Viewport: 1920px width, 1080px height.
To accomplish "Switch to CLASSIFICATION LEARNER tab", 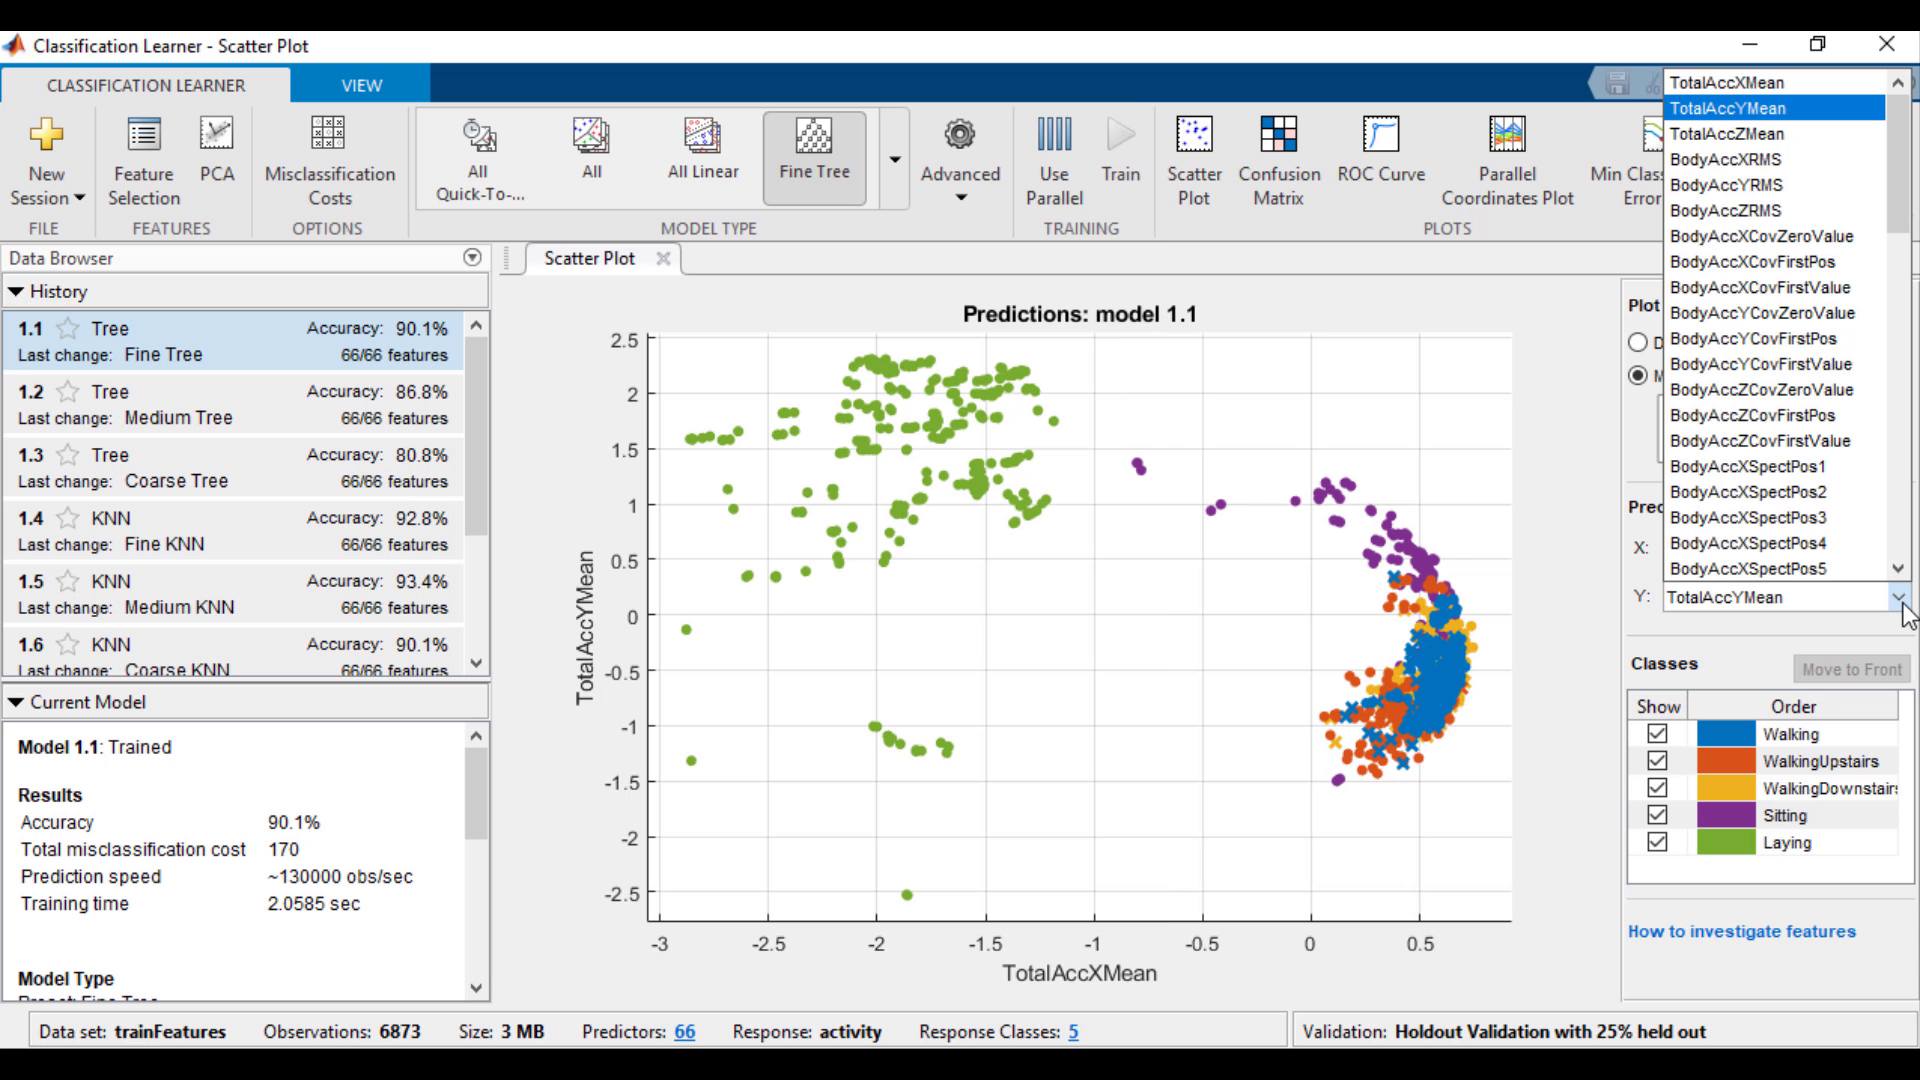I will [x=146, y=85].
